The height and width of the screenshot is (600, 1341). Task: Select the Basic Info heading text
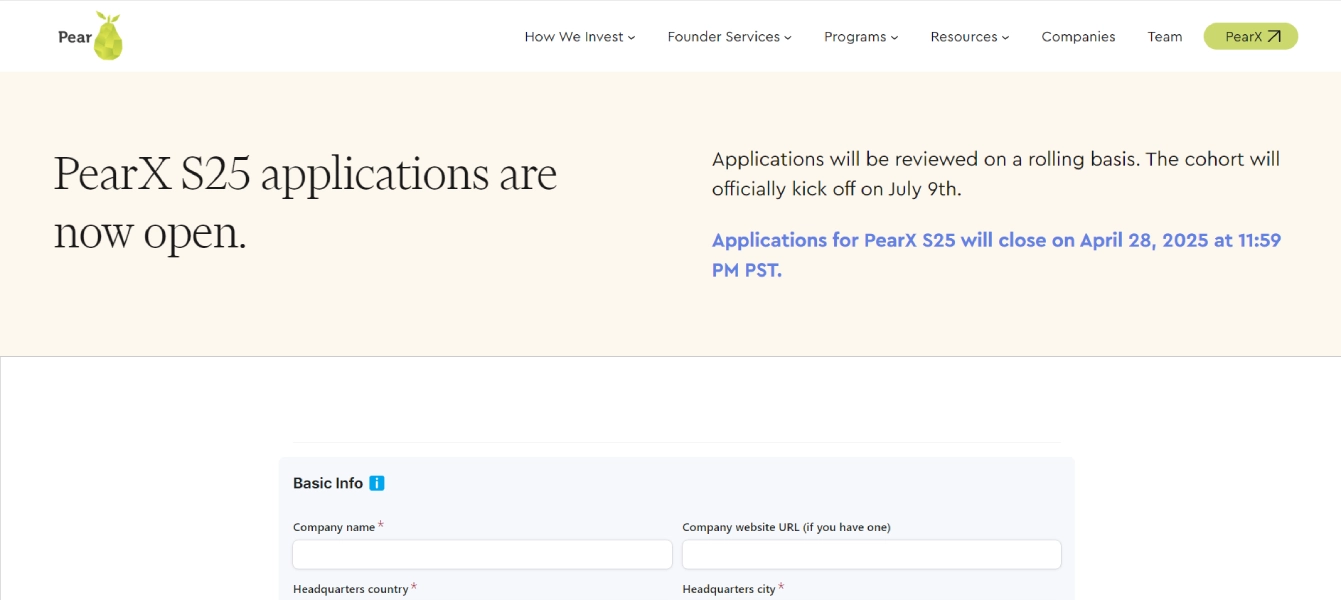point(328,483)
